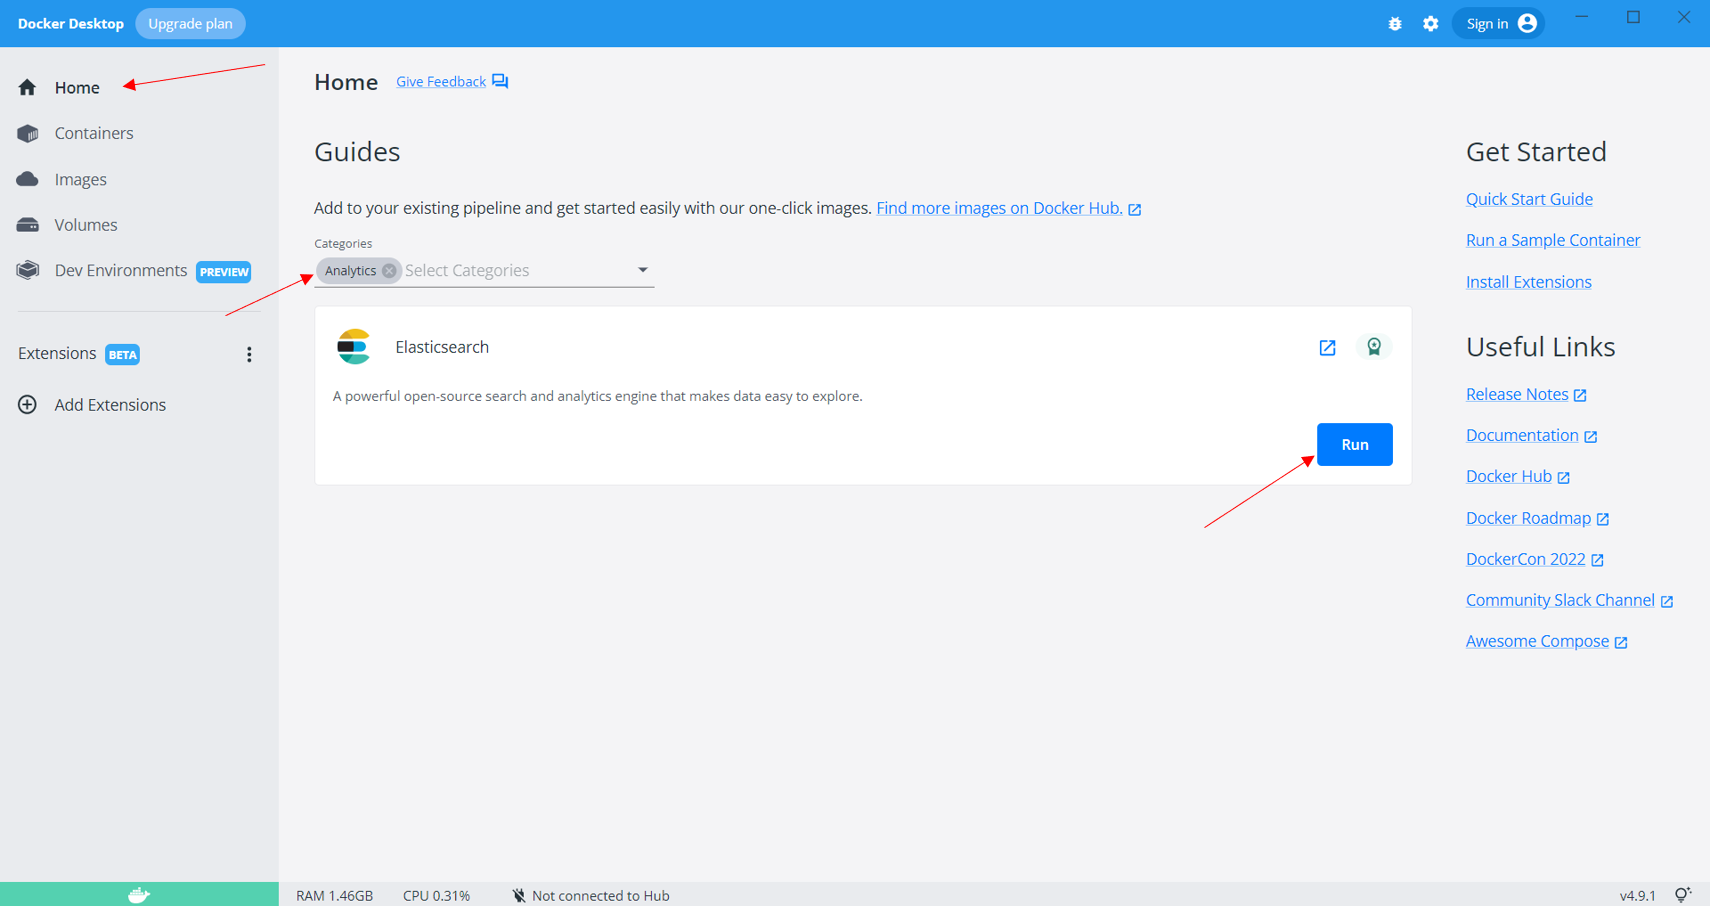The image size is (1710, 906).
Task: Open the Community Slack Channel link
Action: [1560, 600]
